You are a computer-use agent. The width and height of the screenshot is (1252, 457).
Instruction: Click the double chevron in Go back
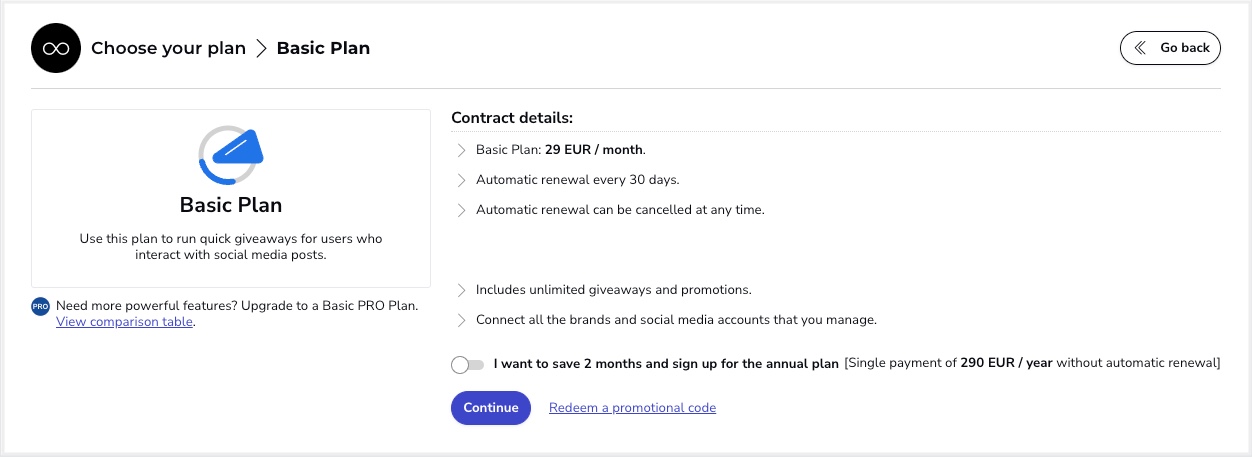pyautogui.click(x=1140, y=47)
